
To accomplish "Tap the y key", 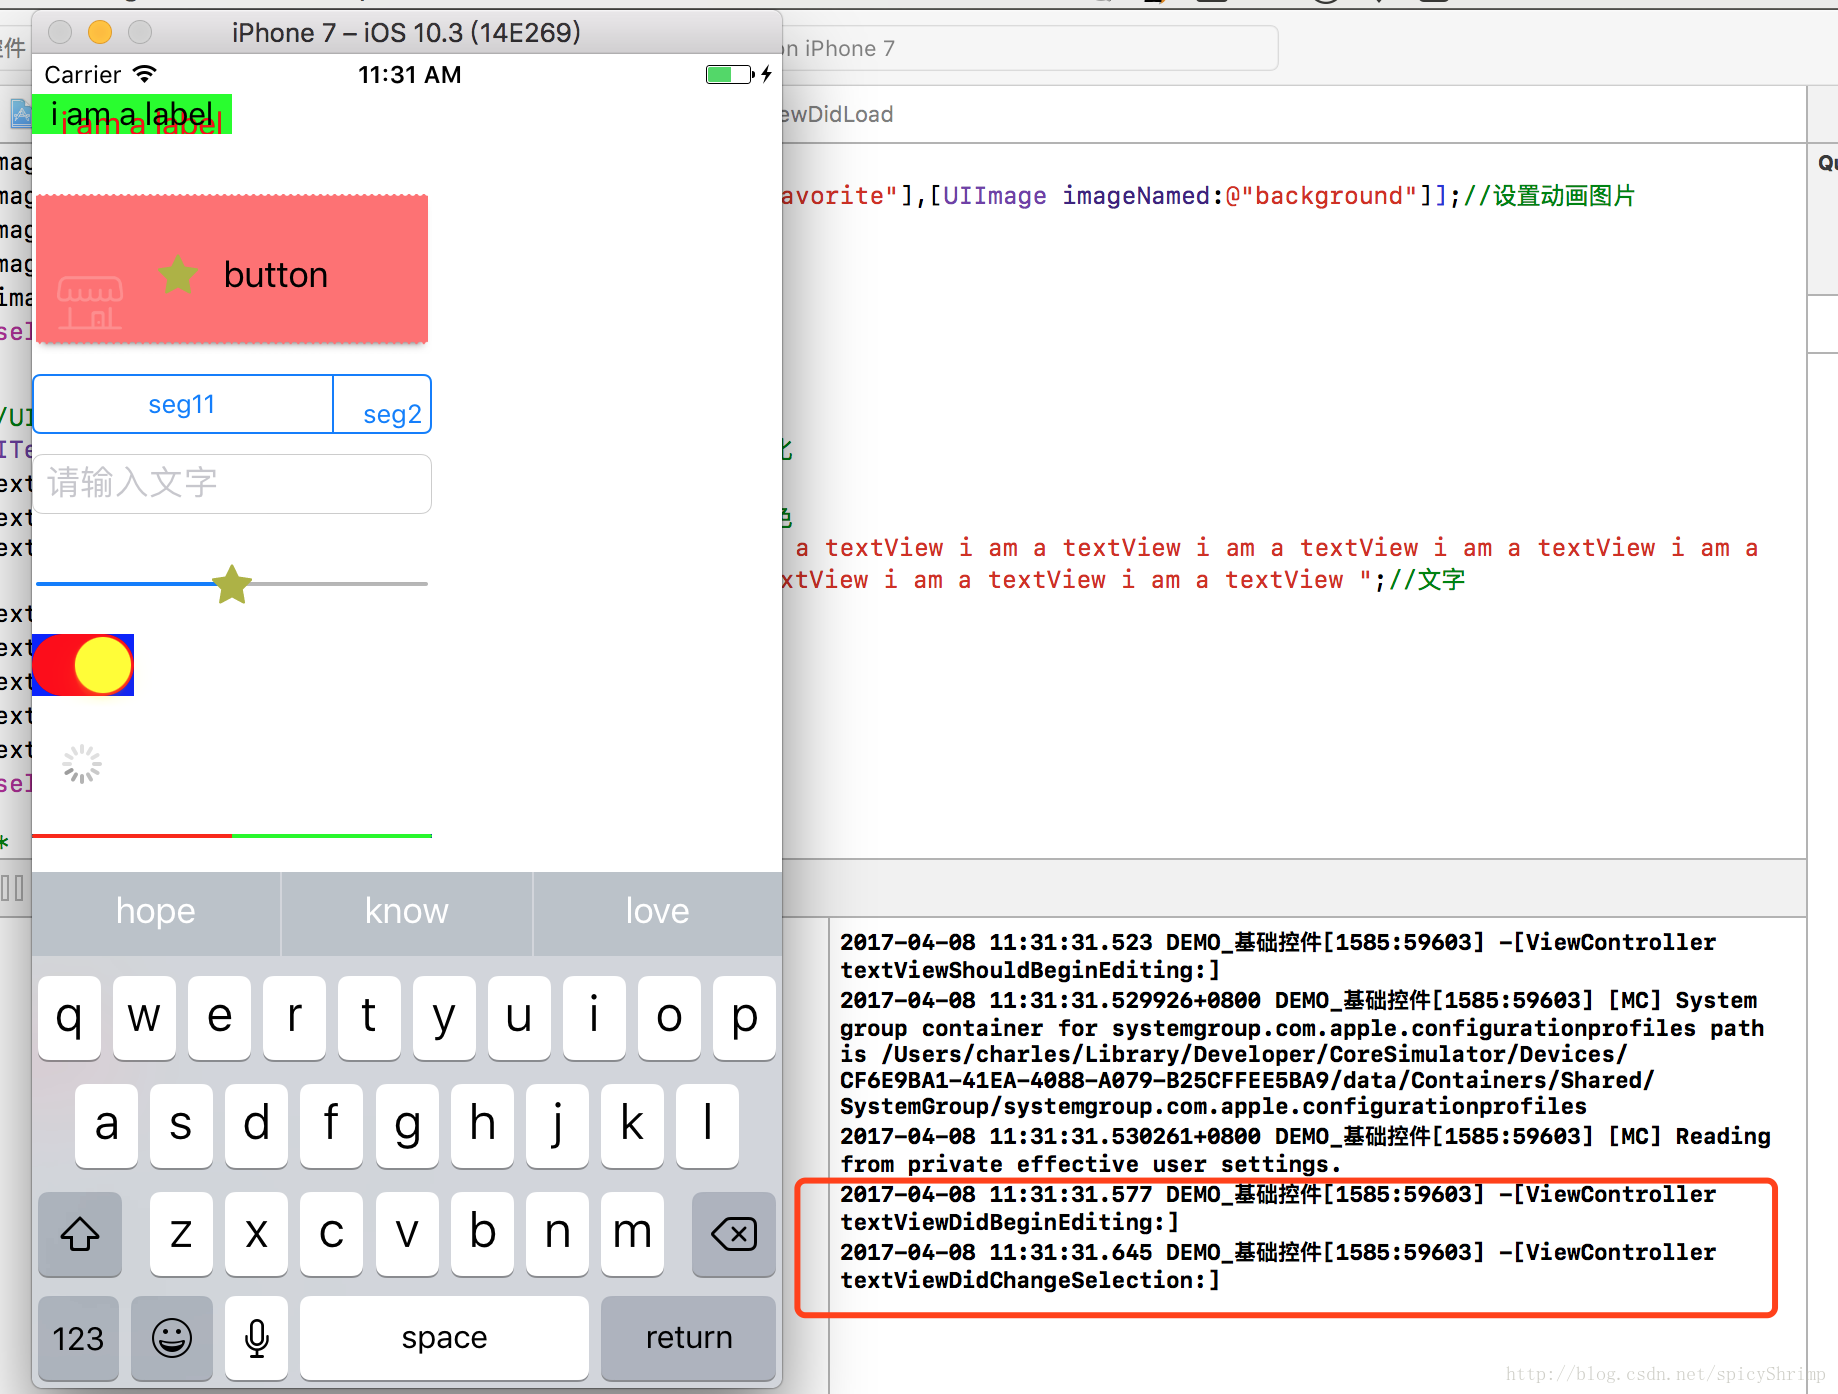I will coord(444,1018).
